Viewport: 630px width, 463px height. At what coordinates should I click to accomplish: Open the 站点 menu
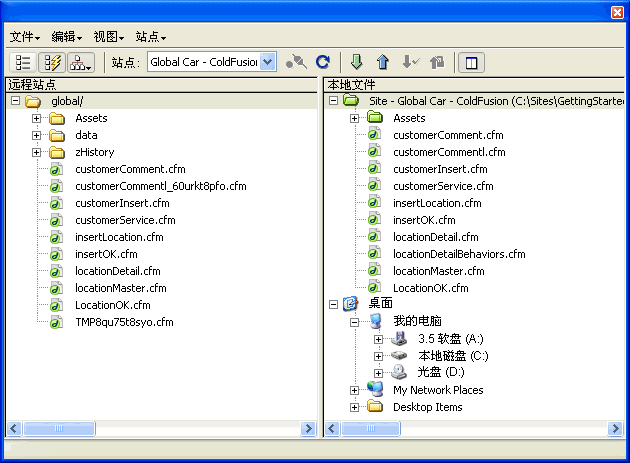pyautogui.click(x=150, y=37)
